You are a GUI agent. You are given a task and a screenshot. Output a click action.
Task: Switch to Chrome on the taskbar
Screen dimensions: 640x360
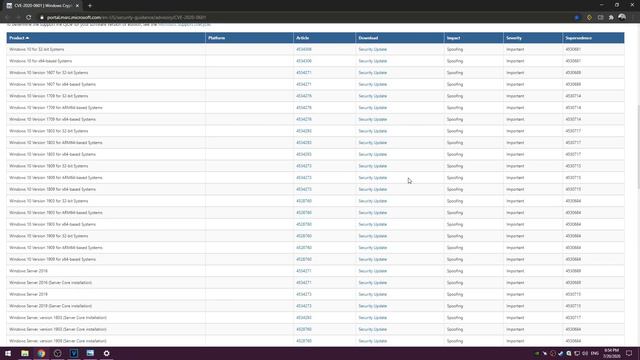[x=41, y=353]
